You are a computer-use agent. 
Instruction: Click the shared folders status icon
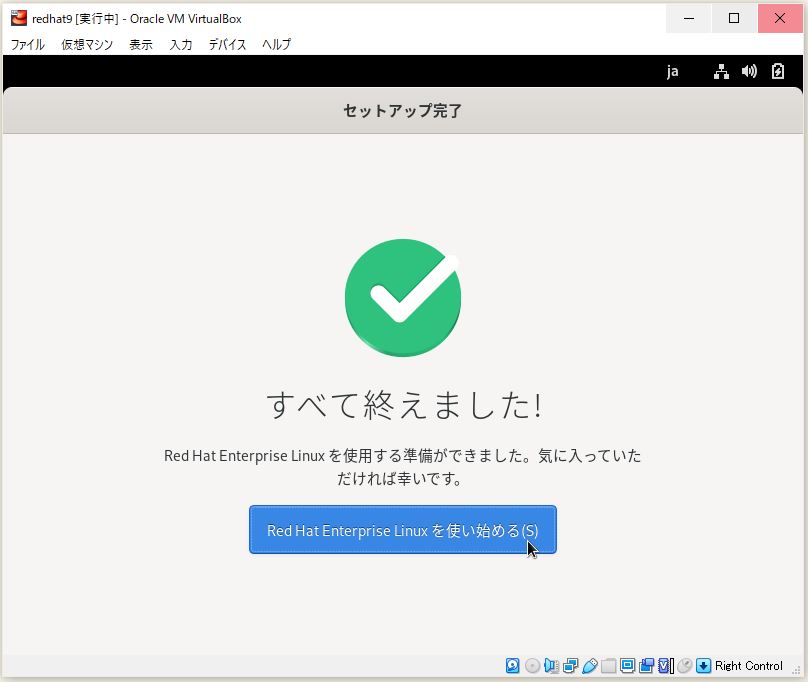point(609,666)
